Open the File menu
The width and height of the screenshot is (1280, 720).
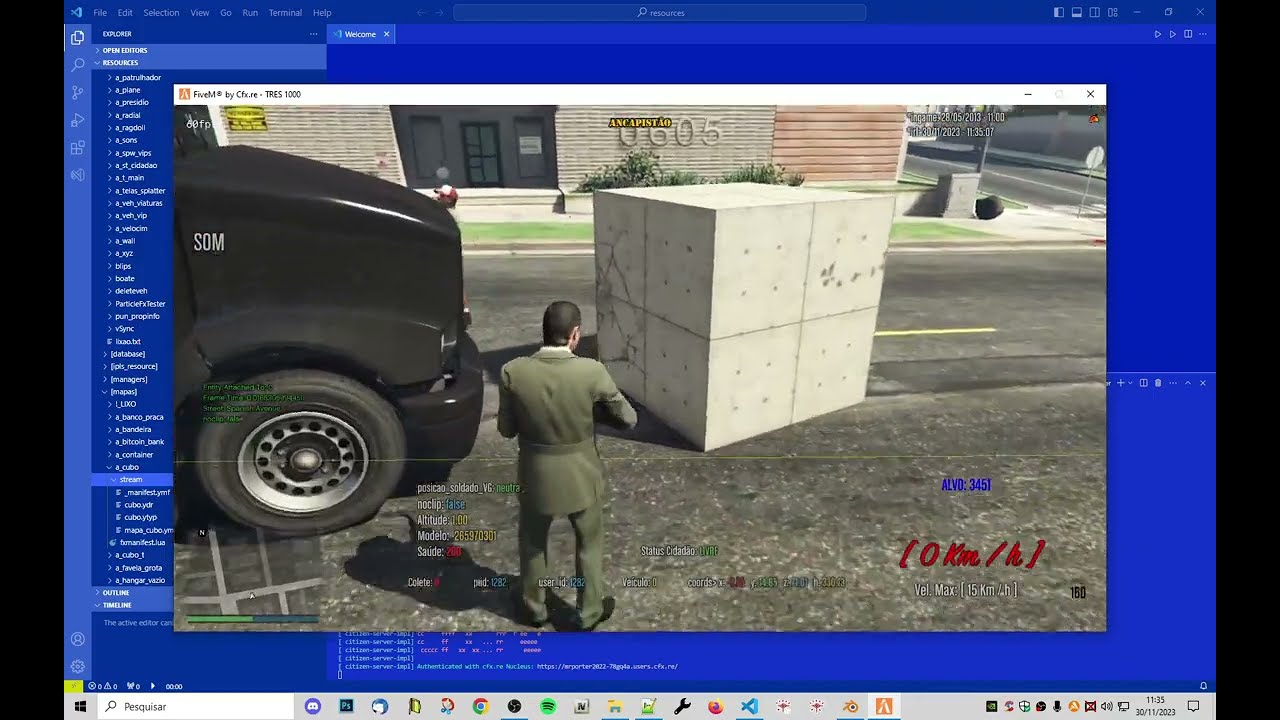click(x=100, y=12)
